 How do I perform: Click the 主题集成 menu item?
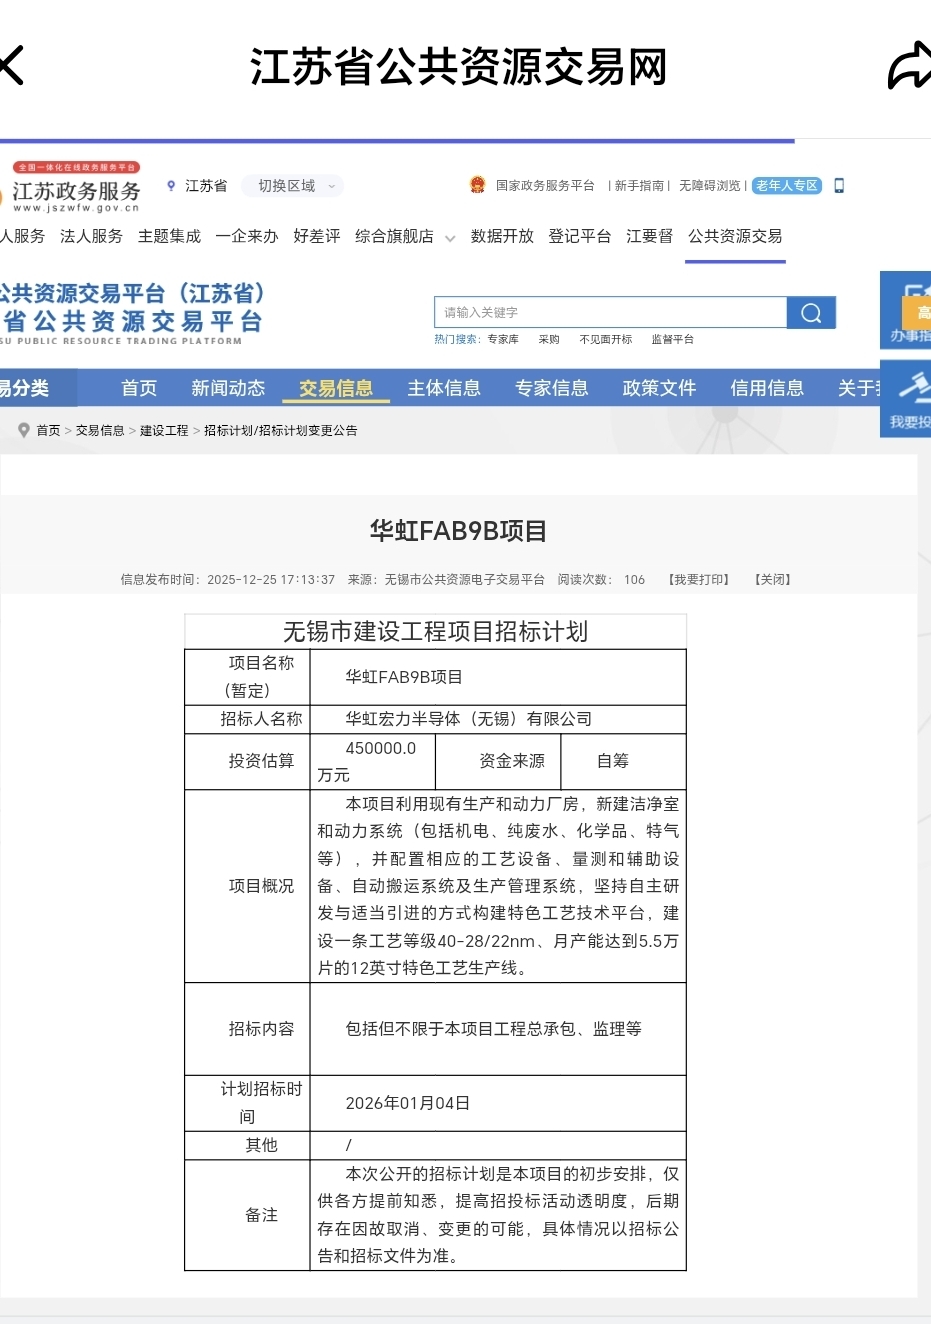coord(169,236)
